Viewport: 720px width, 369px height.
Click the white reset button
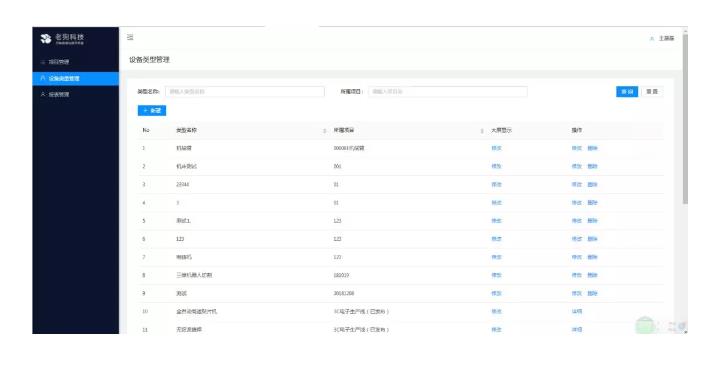pos(652,92)
